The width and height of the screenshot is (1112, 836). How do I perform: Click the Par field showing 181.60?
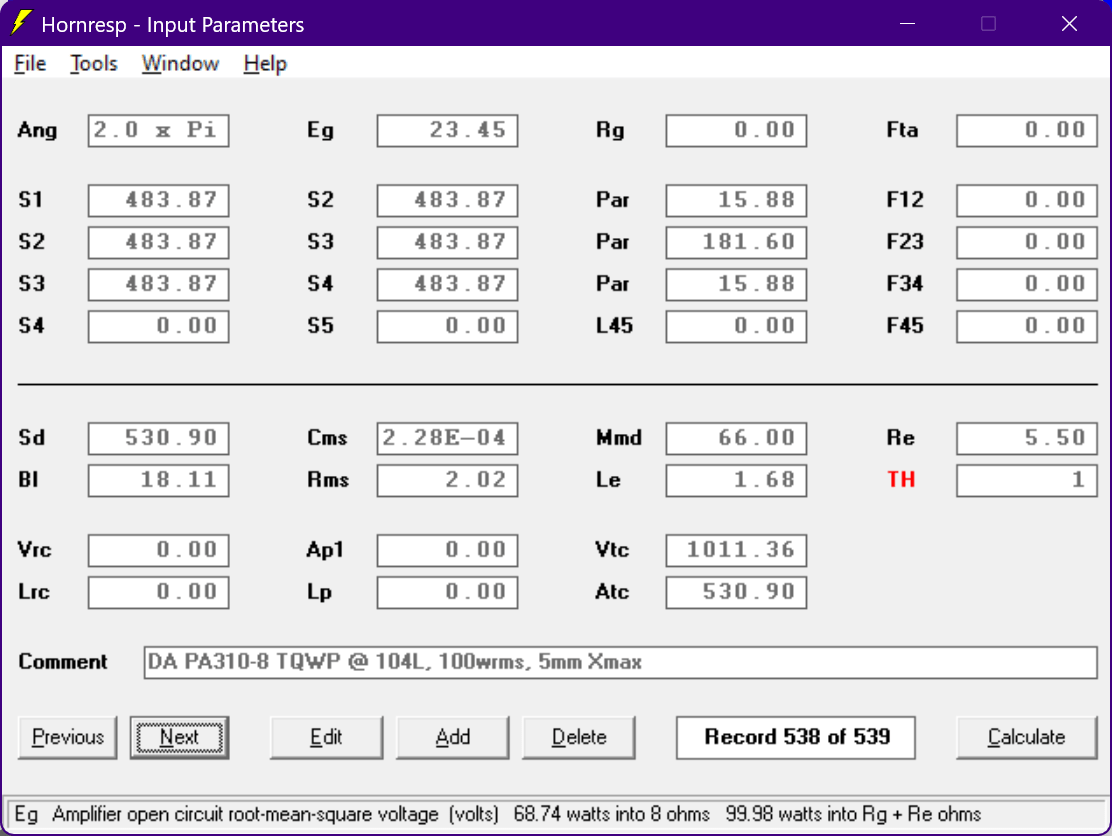coord(736,242)
